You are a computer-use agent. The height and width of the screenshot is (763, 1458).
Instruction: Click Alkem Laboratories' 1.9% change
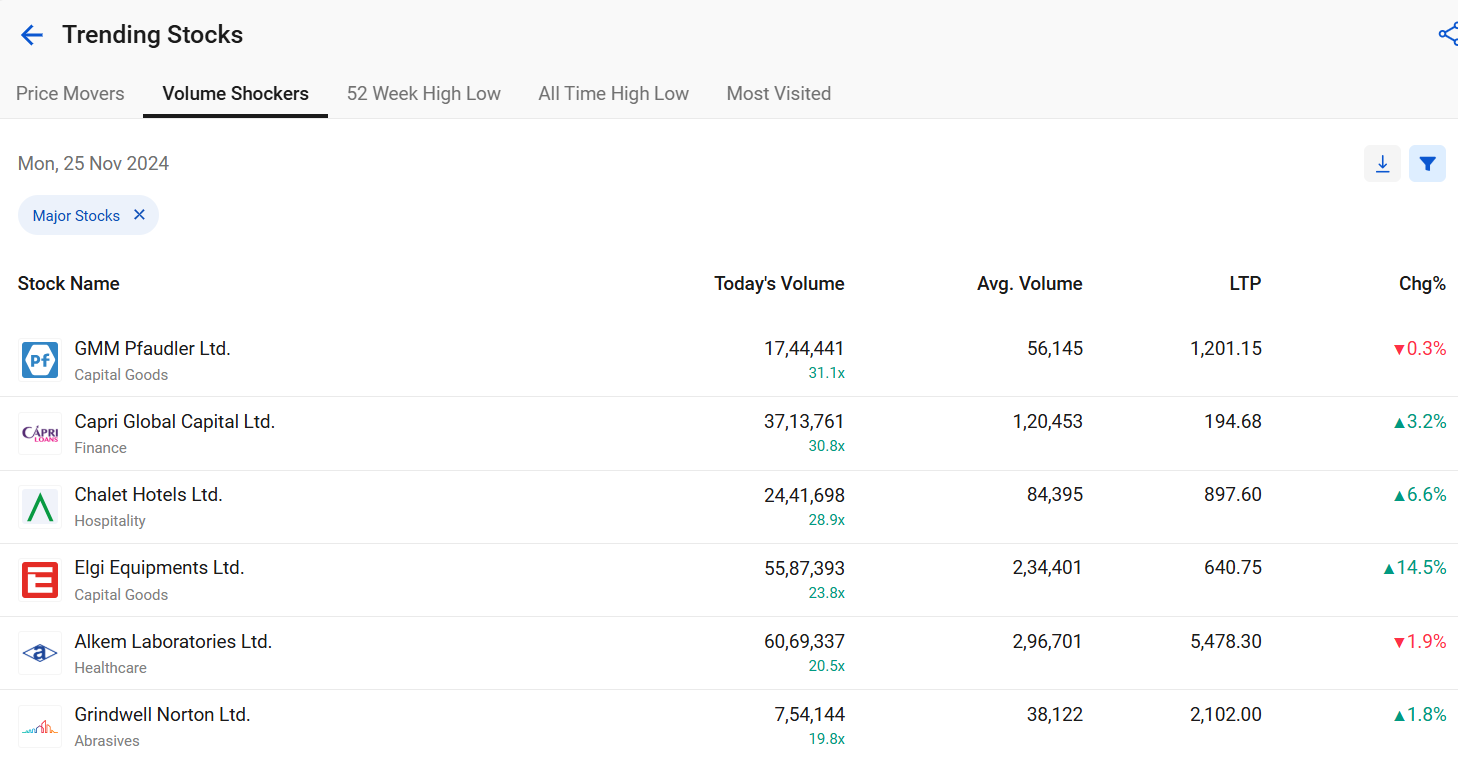click(1419, 641)
